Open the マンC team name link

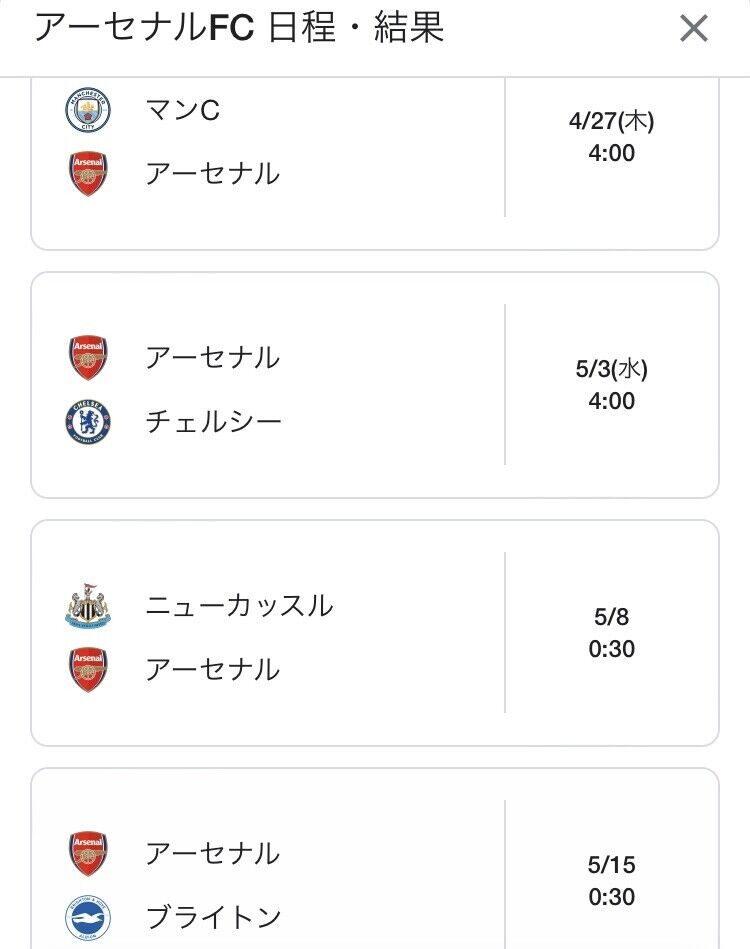click(x=182, y=110)
